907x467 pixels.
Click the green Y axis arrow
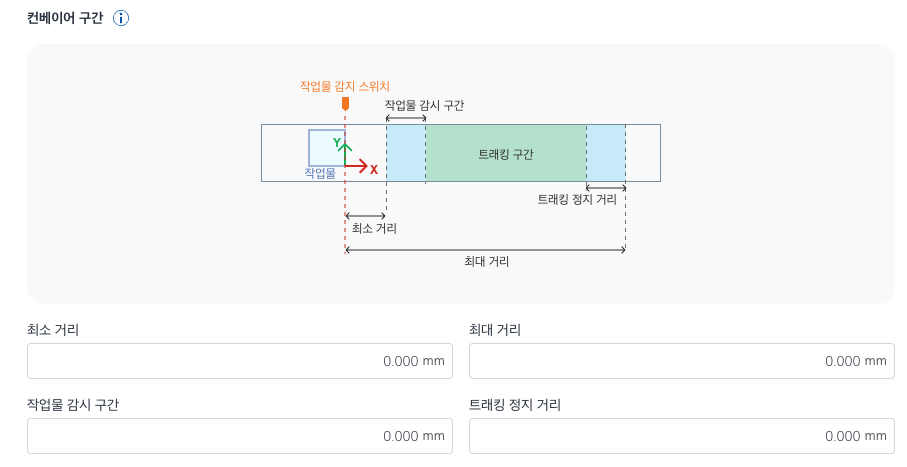coord(346,148)
